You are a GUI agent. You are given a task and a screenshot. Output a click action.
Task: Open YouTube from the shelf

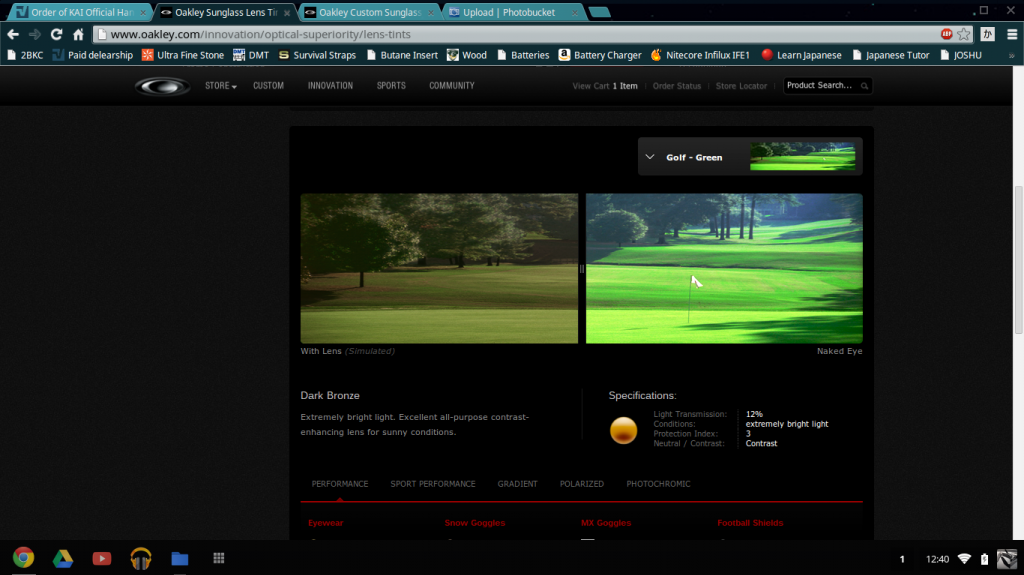click(x=101, y=558)
